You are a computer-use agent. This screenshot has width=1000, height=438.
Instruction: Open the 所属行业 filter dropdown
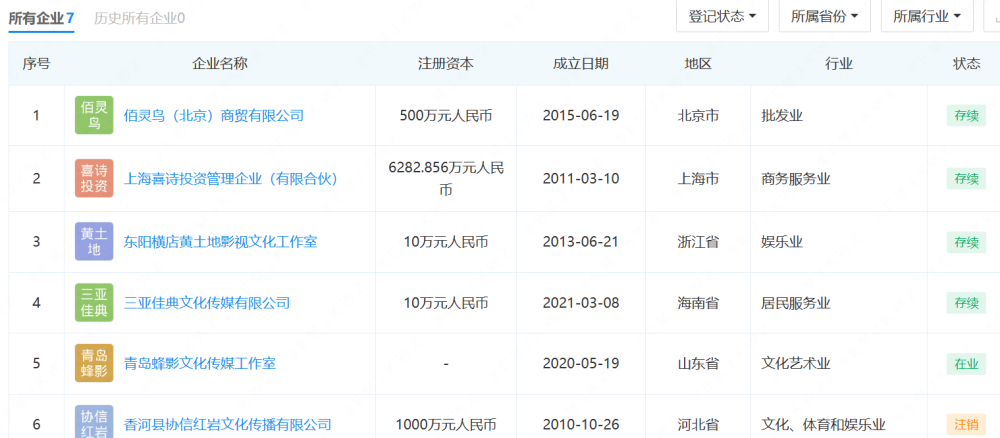click(x=926, y=16)
